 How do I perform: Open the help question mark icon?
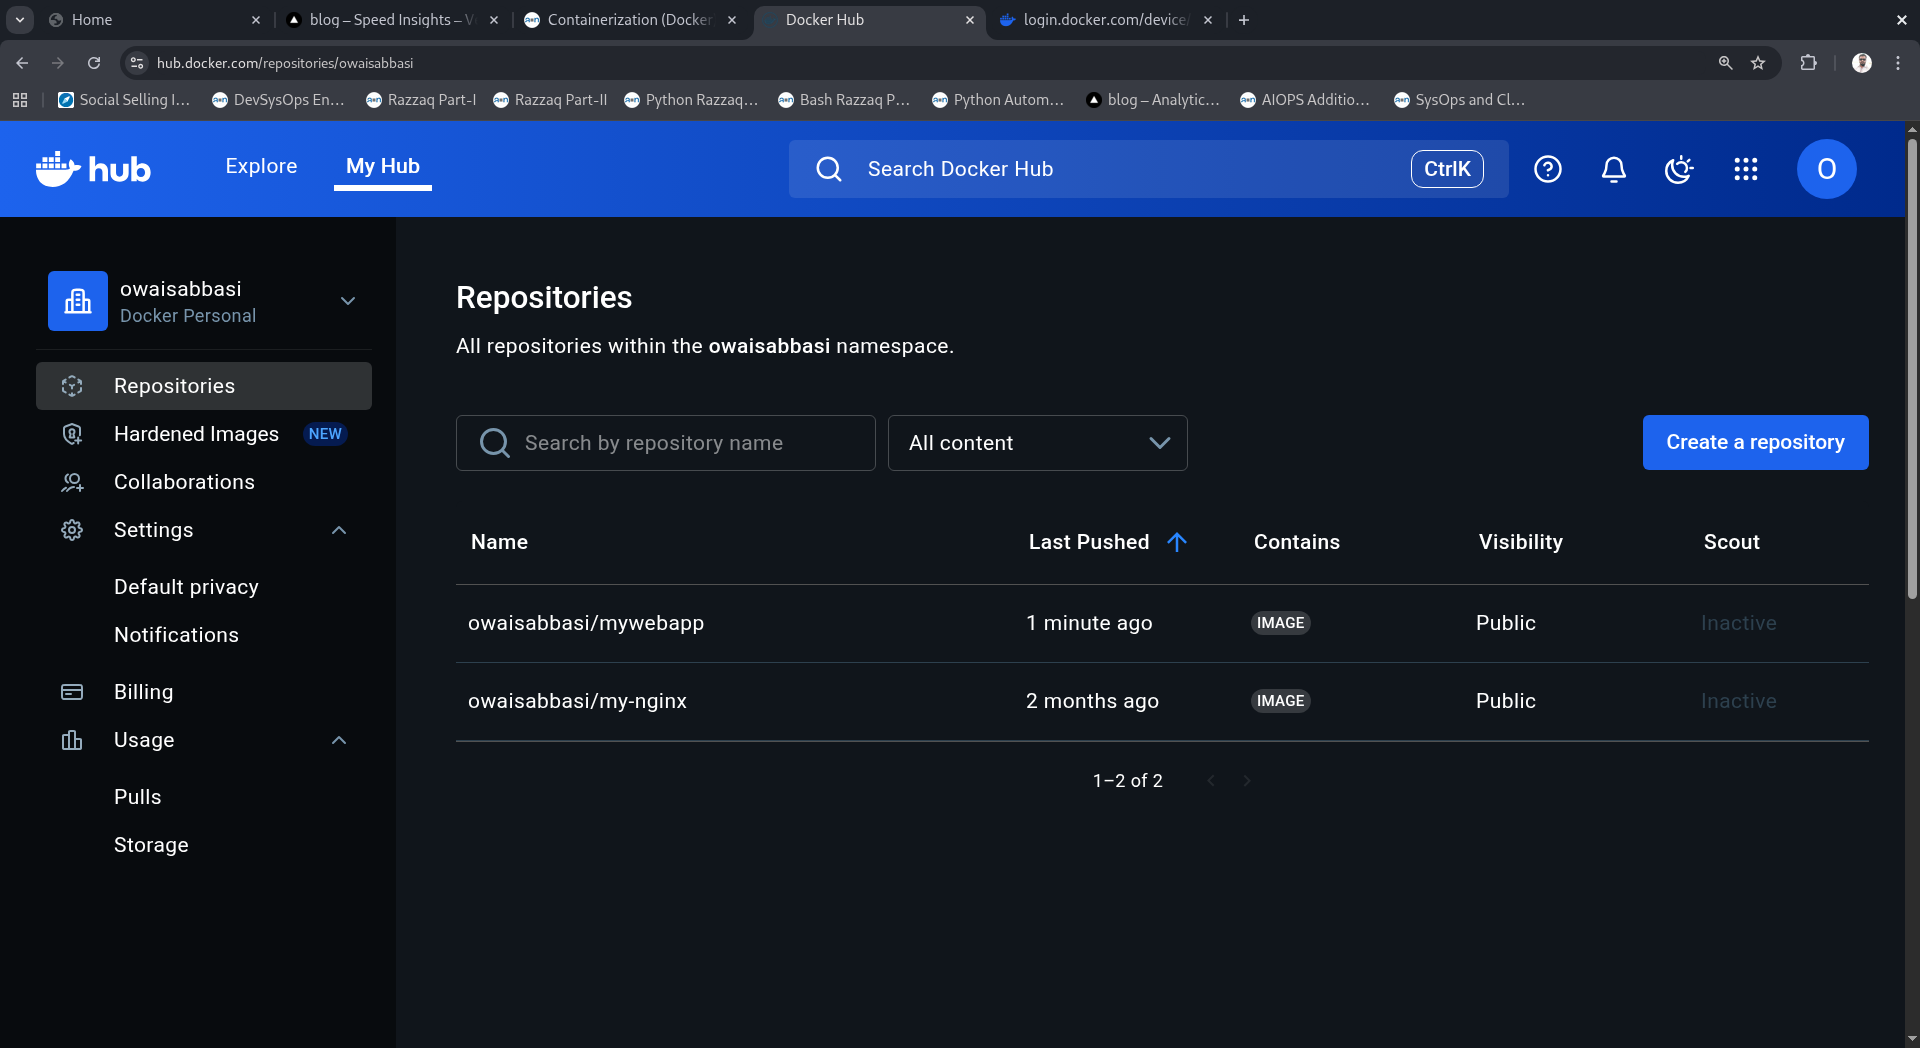[x=1547, y=169]
